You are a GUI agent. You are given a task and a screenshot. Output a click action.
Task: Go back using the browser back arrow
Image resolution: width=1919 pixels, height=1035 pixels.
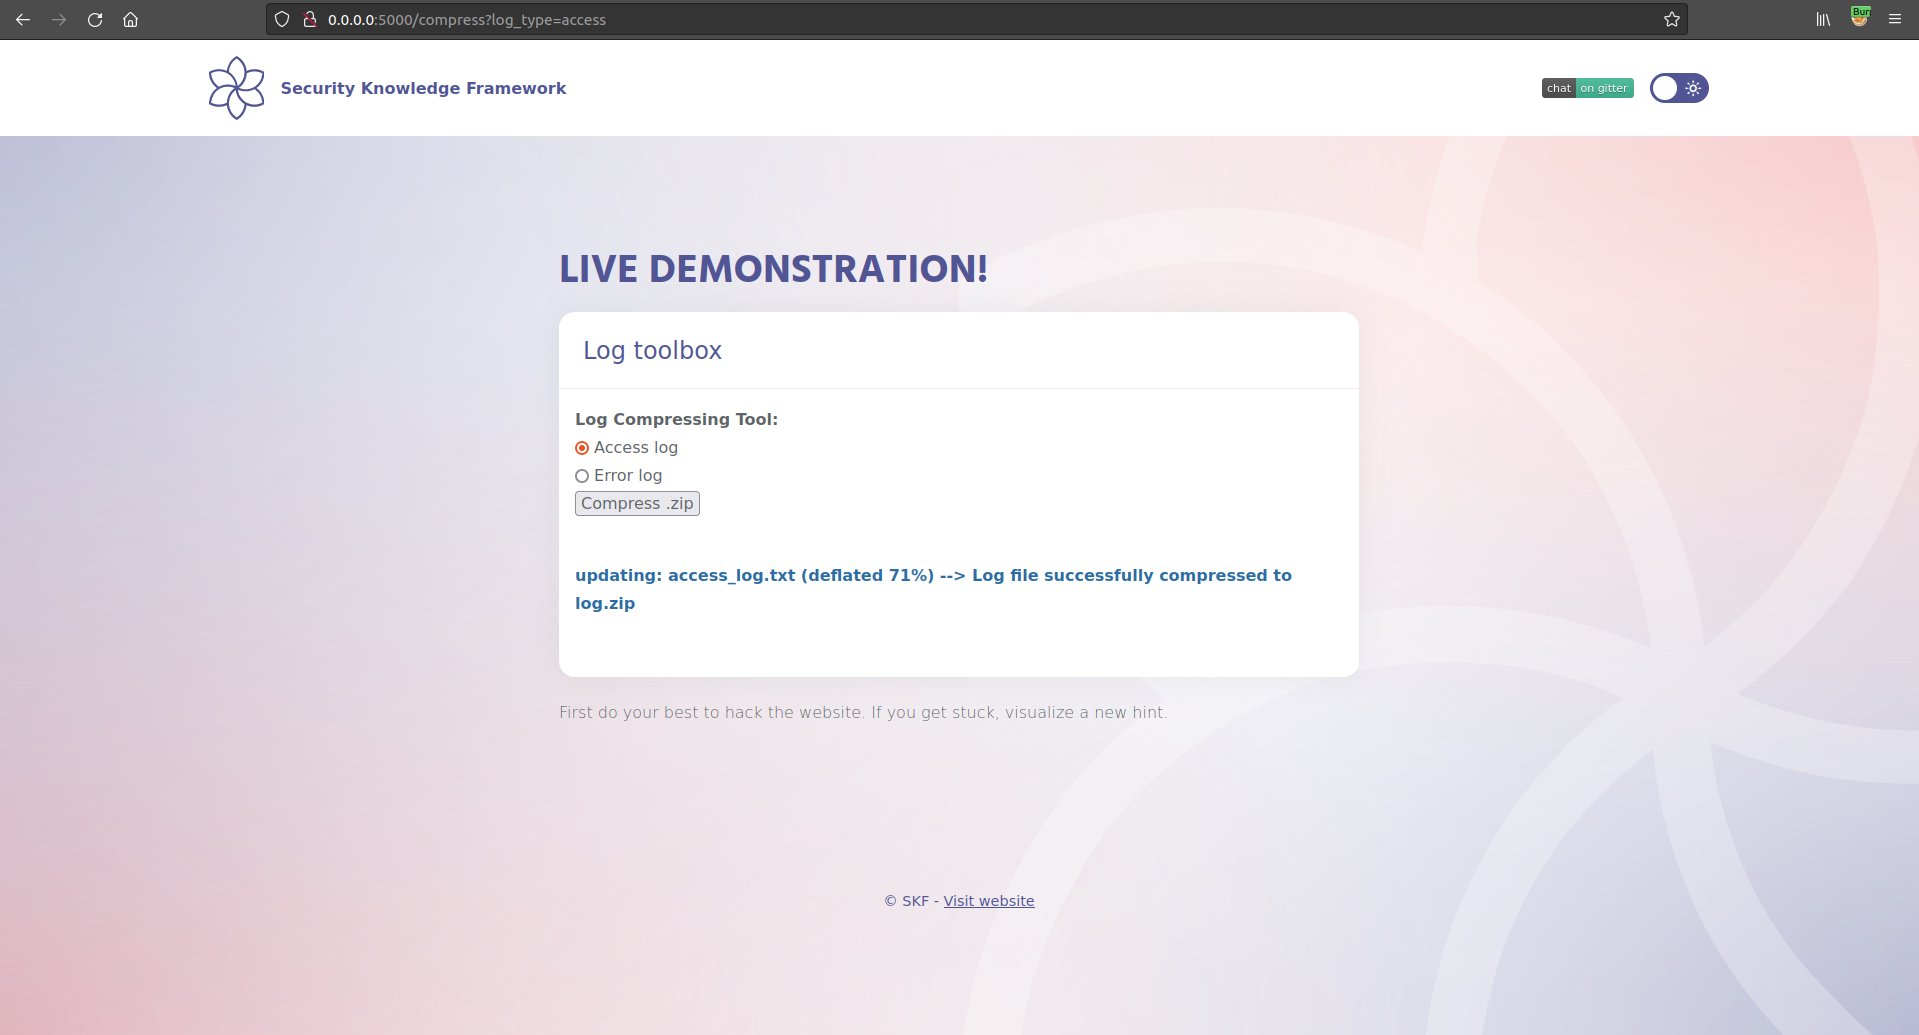(23, 20)
